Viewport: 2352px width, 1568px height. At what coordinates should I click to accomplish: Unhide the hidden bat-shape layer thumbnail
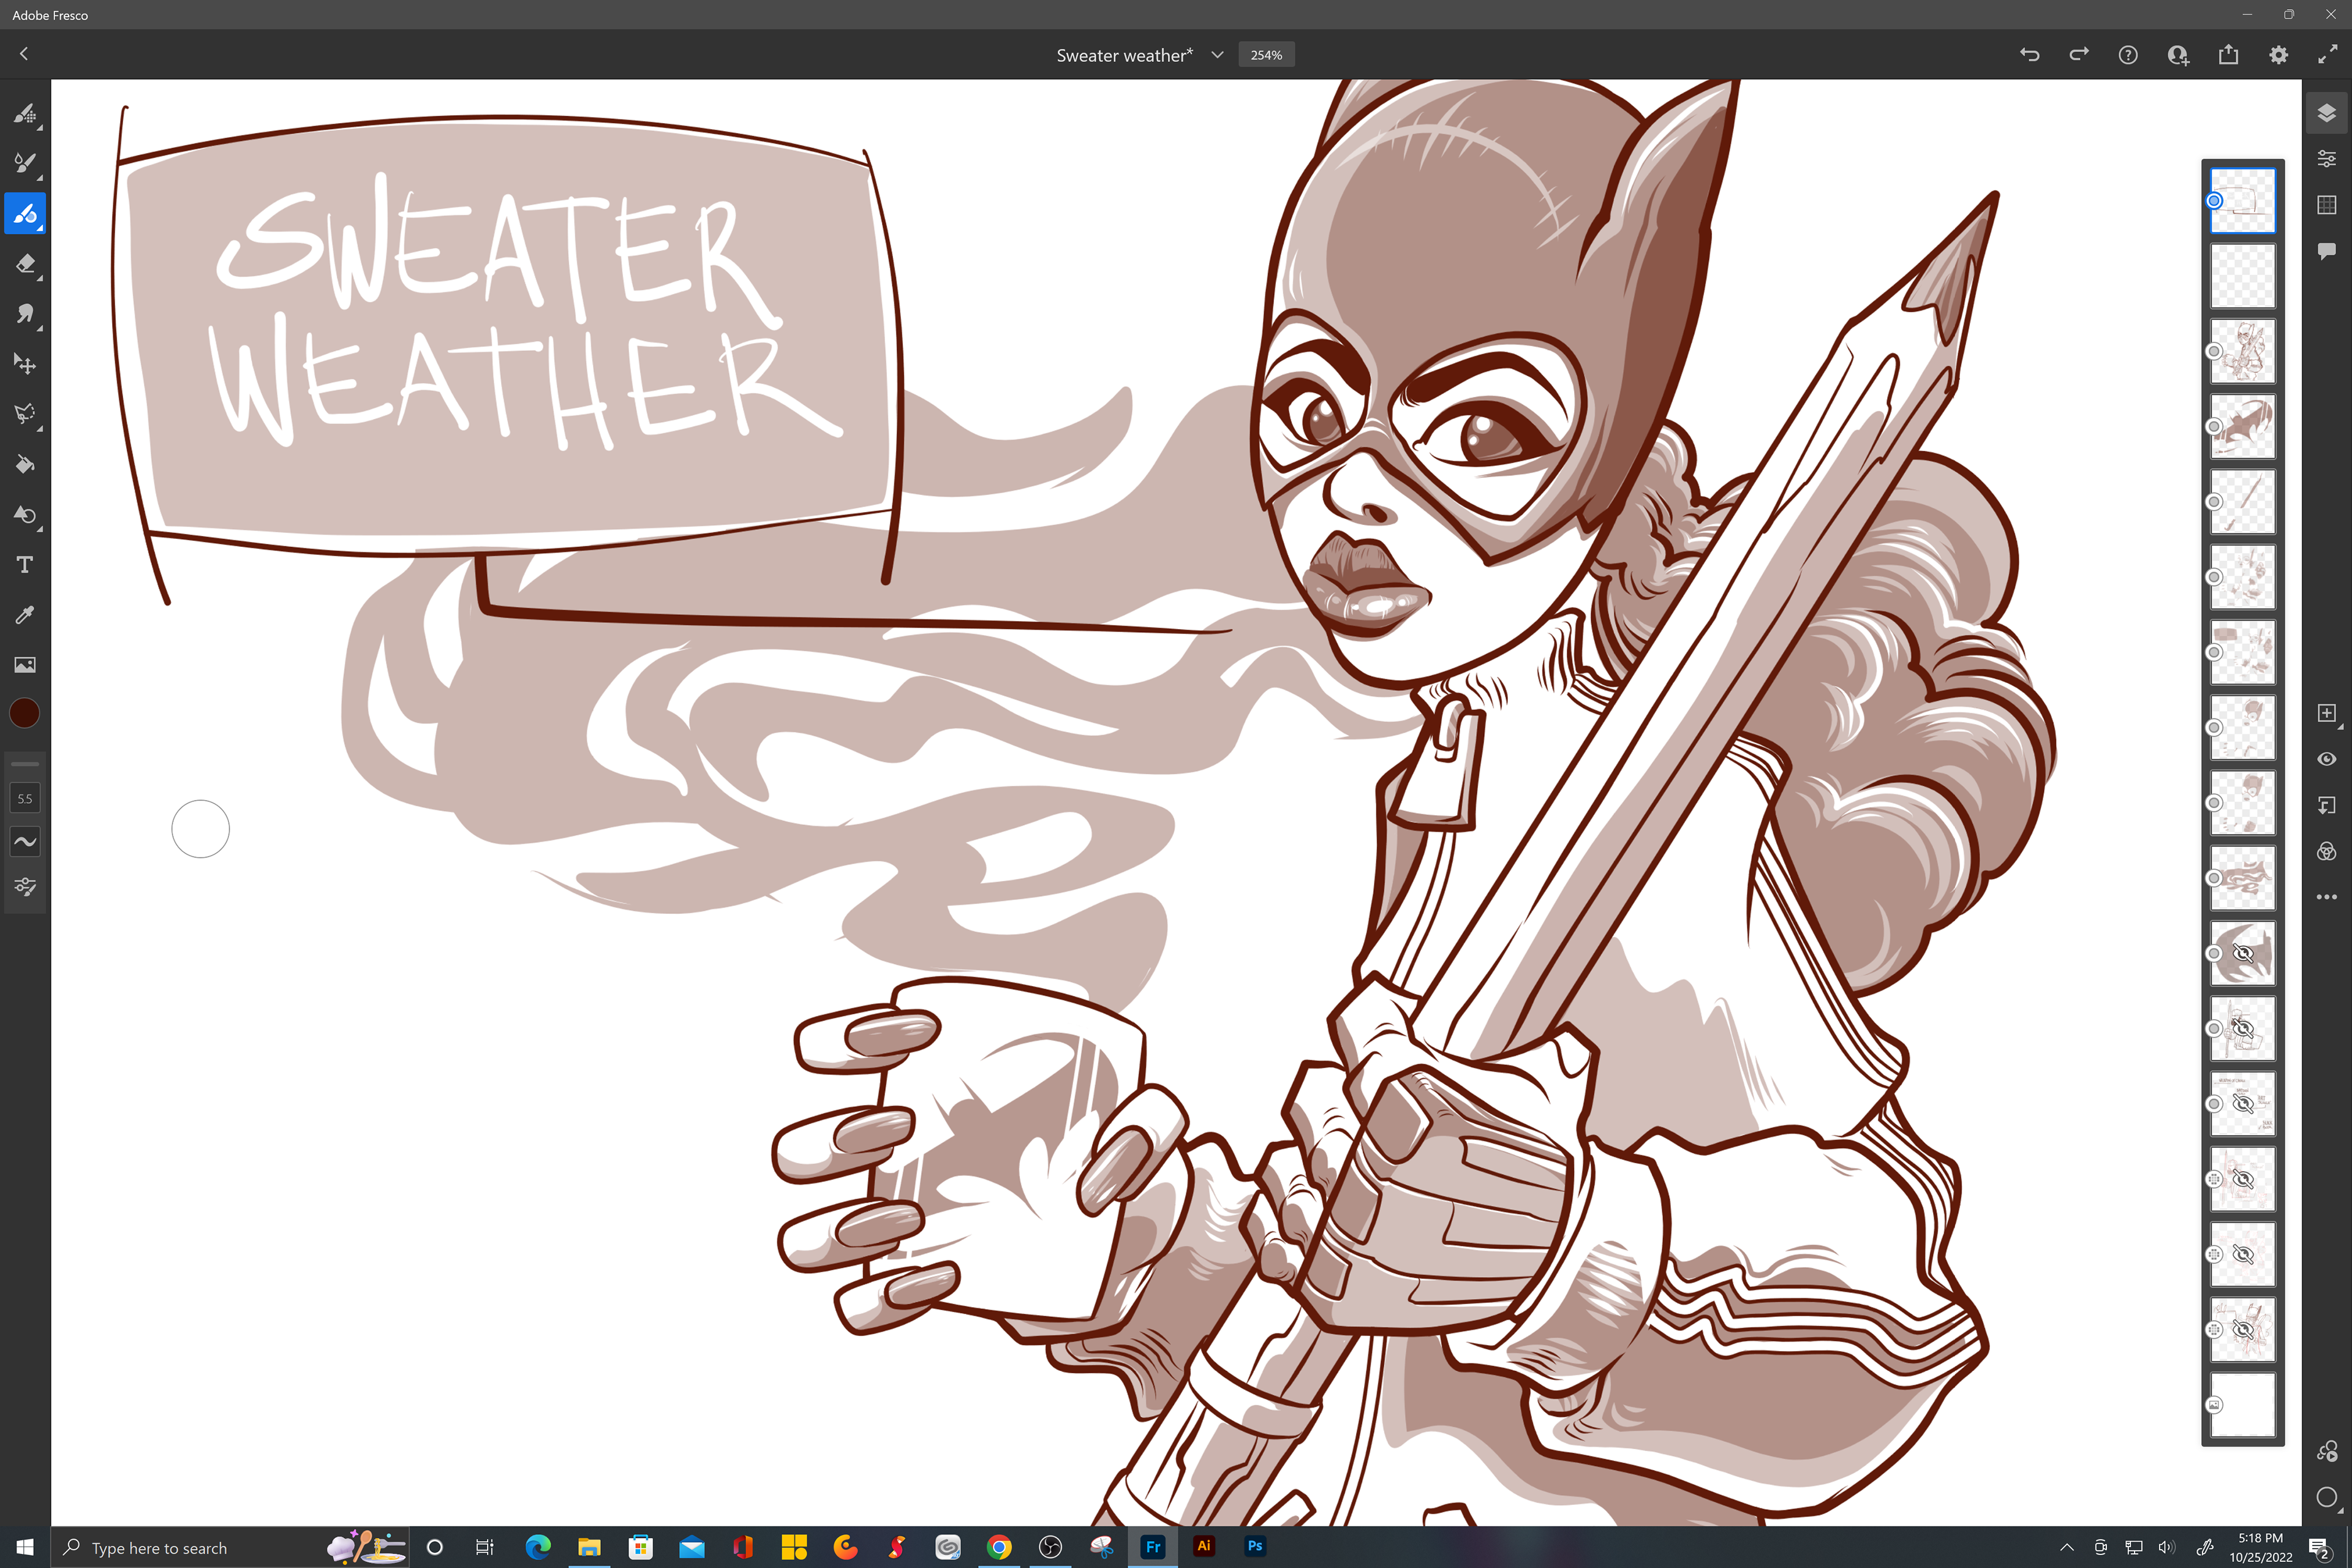2242,953
